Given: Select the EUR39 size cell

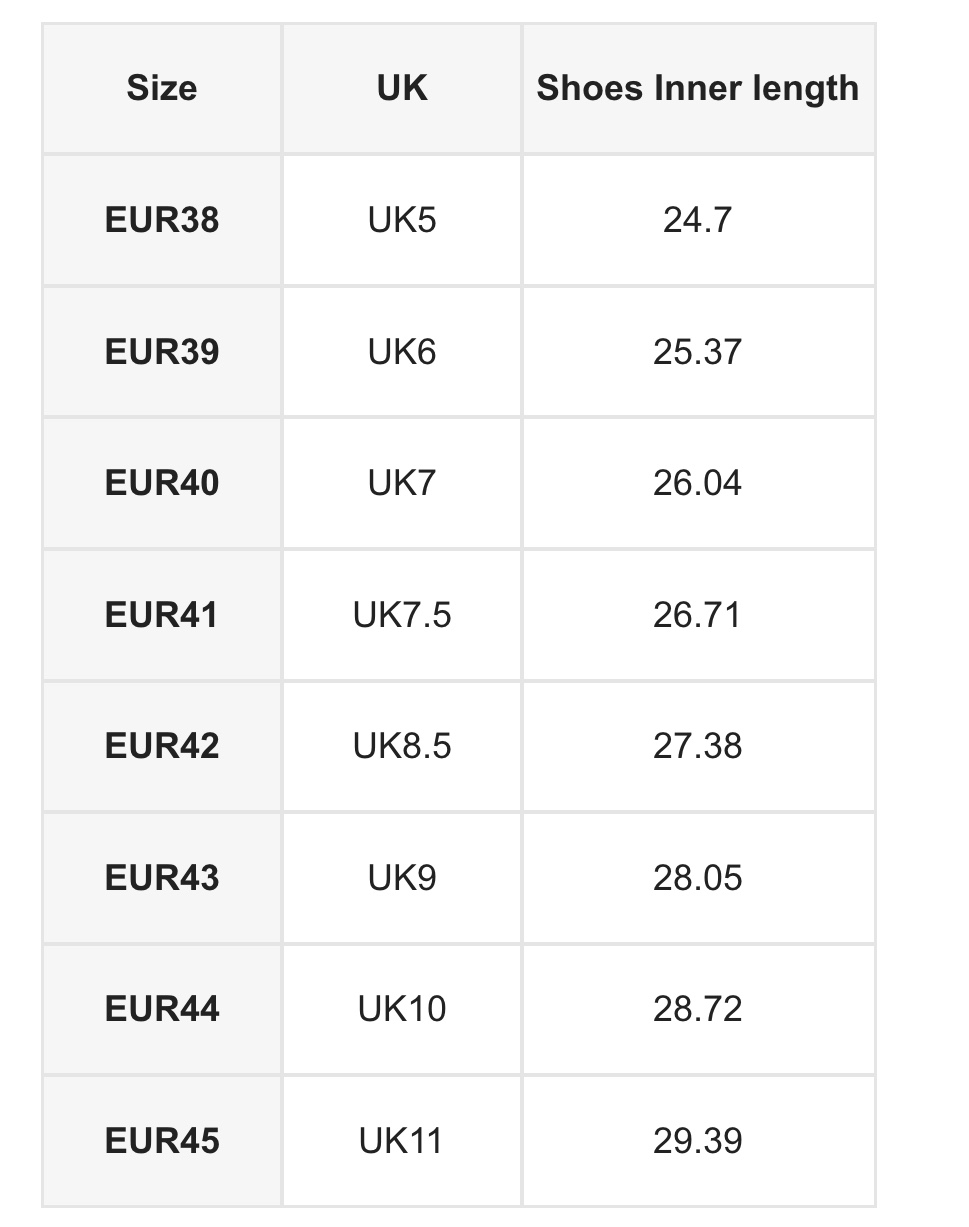Looking at the screenshot, I should click(162, 352).
